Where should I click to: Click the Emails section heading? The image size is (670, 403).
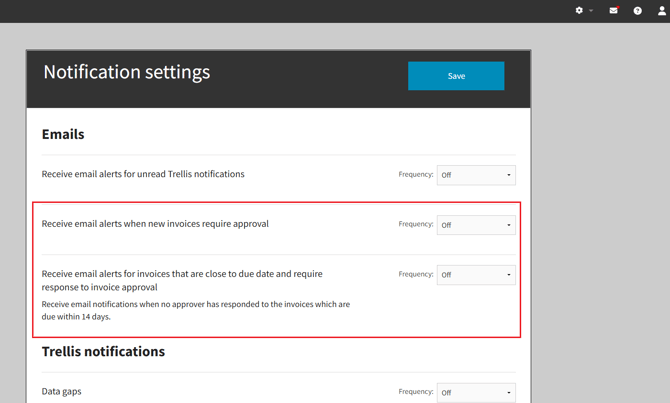[x=63, y=134]
